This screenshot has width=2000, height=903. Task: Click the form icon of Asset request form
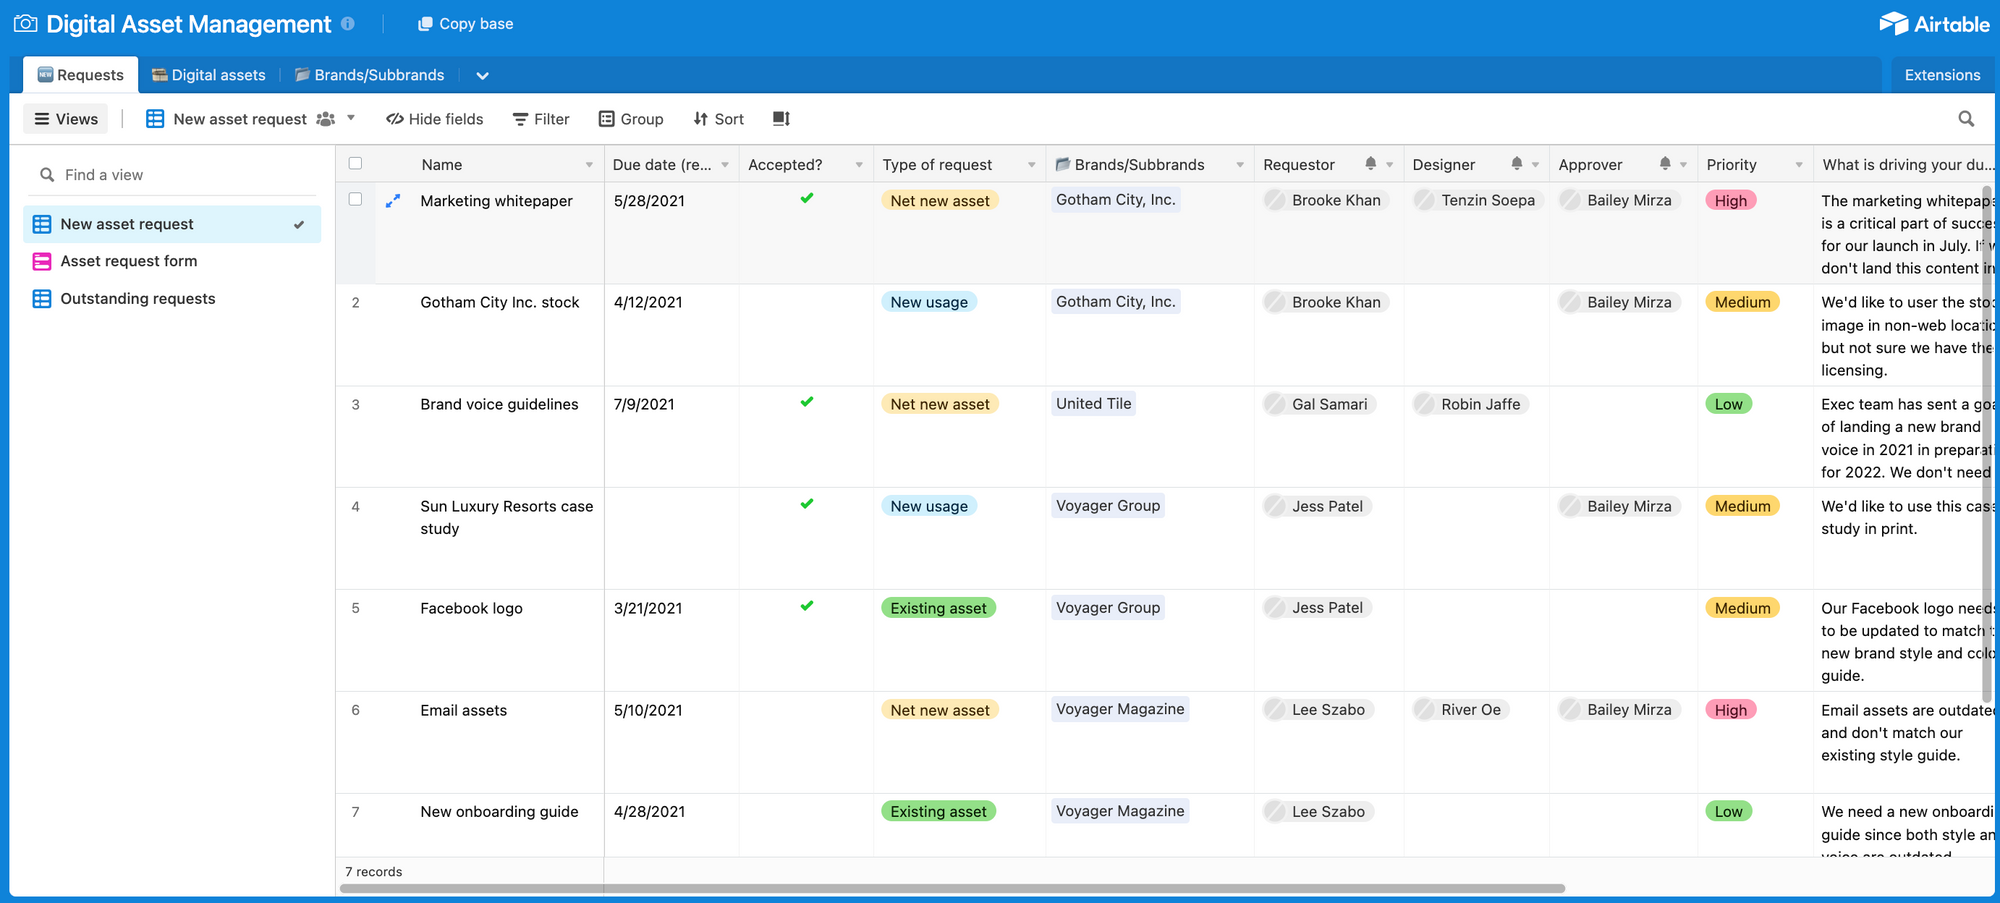click(42, 262)
